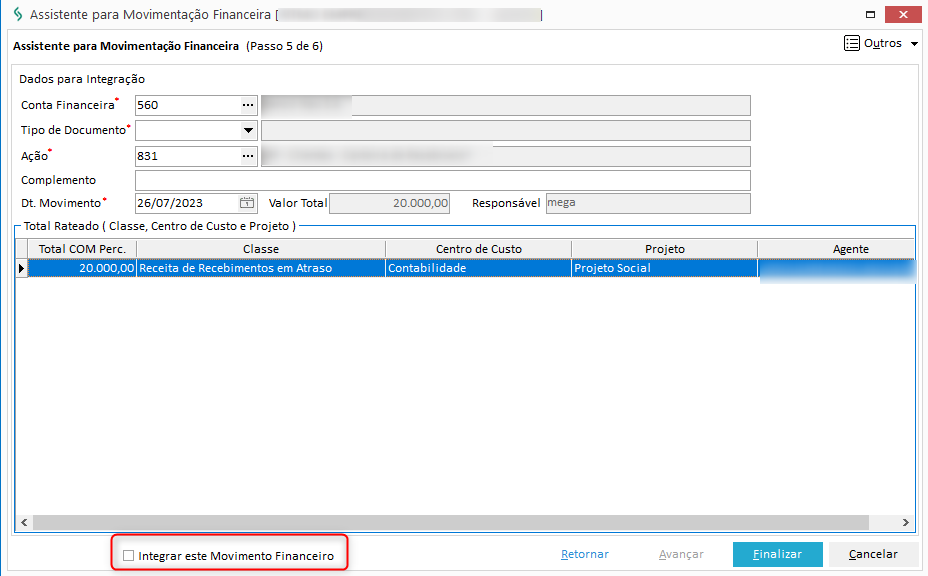Viewport: 928px width, 576px height.
Task: Open Ação lookup ellipsis button
Action: pyautogui.click(x=247, y=156)
